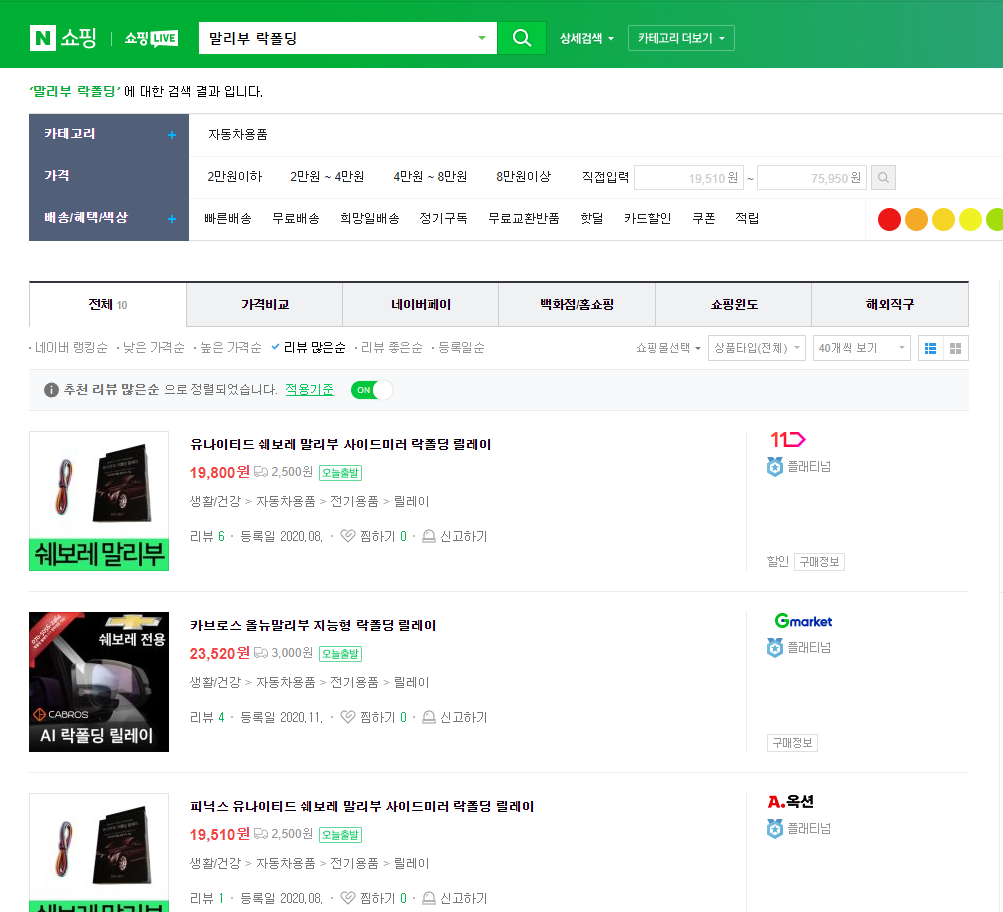
Task: Click plus icon next to 배송/혜택/색상
Action: click(171, 219)
